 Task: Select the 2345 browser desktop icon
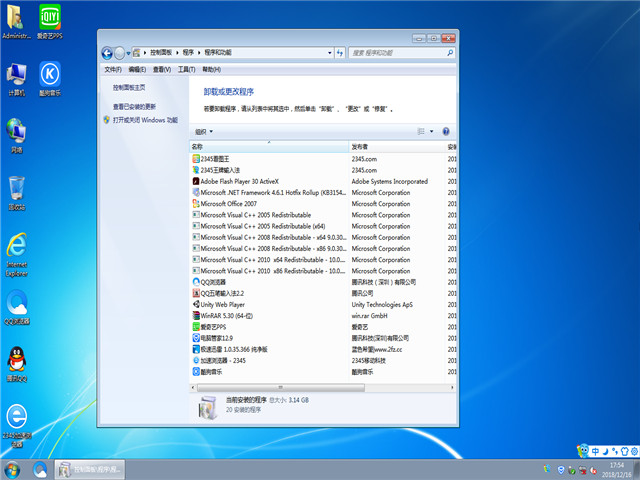pos(16,426)
